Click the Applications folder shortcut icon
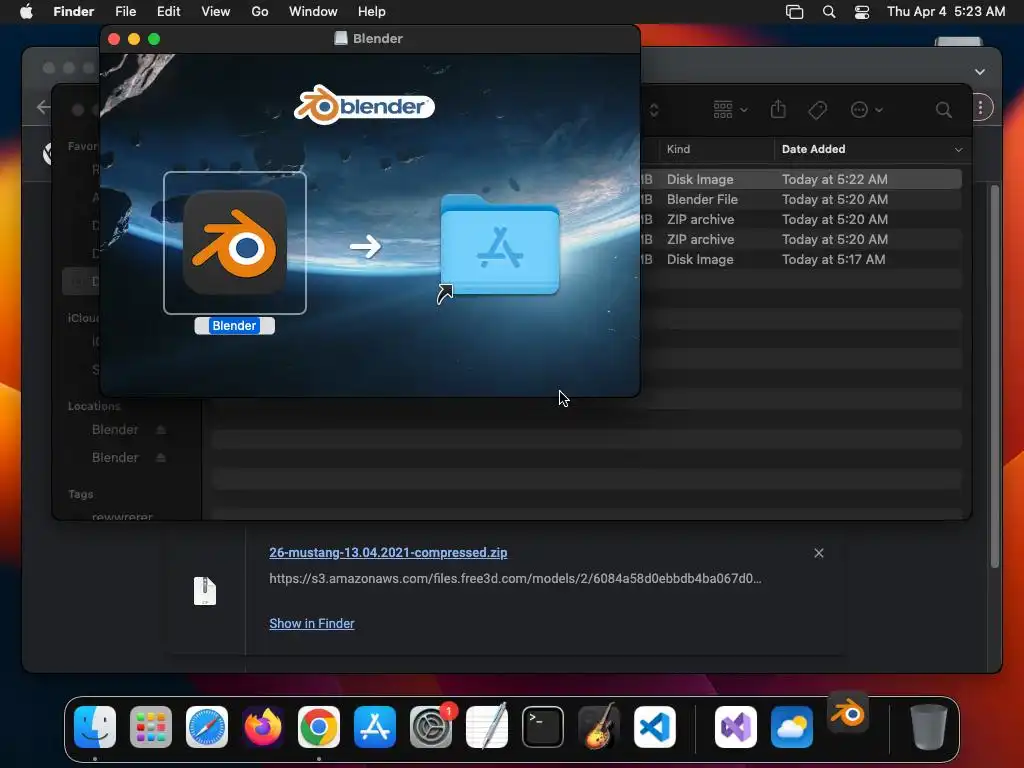 pos(500,246)
